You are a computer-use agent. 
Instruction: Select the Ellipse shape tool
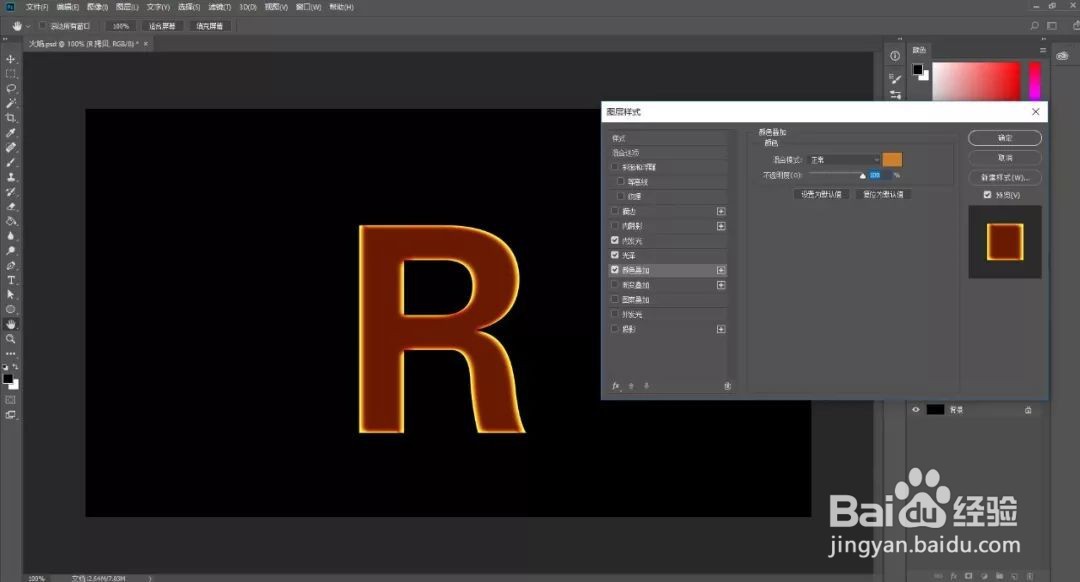tap(10, 309)
